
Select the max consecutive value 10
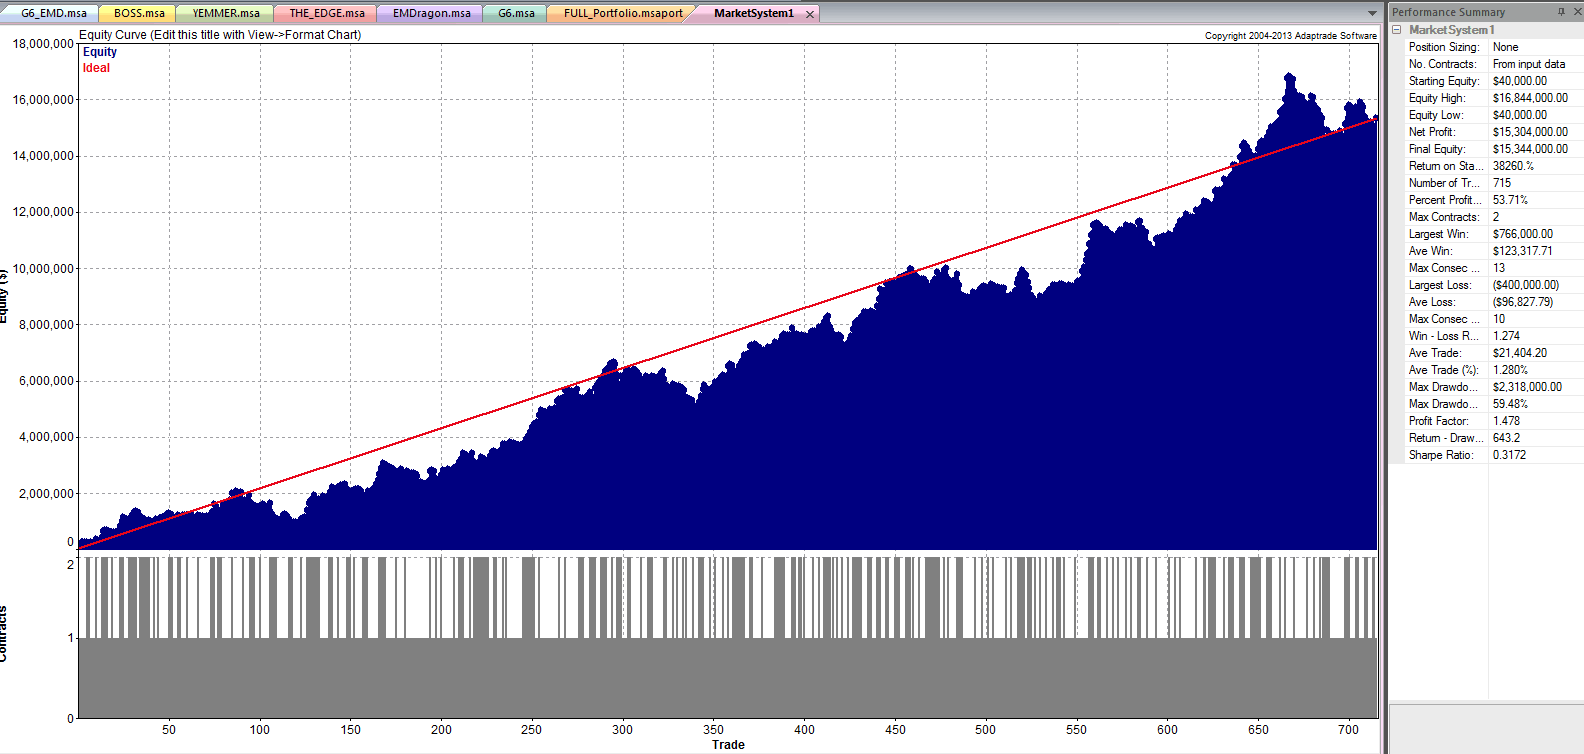[1499, 319]
